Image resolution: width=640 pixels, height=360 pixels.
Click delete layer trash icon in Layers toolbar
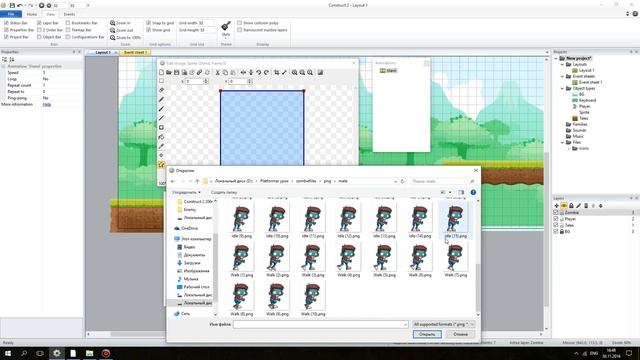click(x=586, y=206)
